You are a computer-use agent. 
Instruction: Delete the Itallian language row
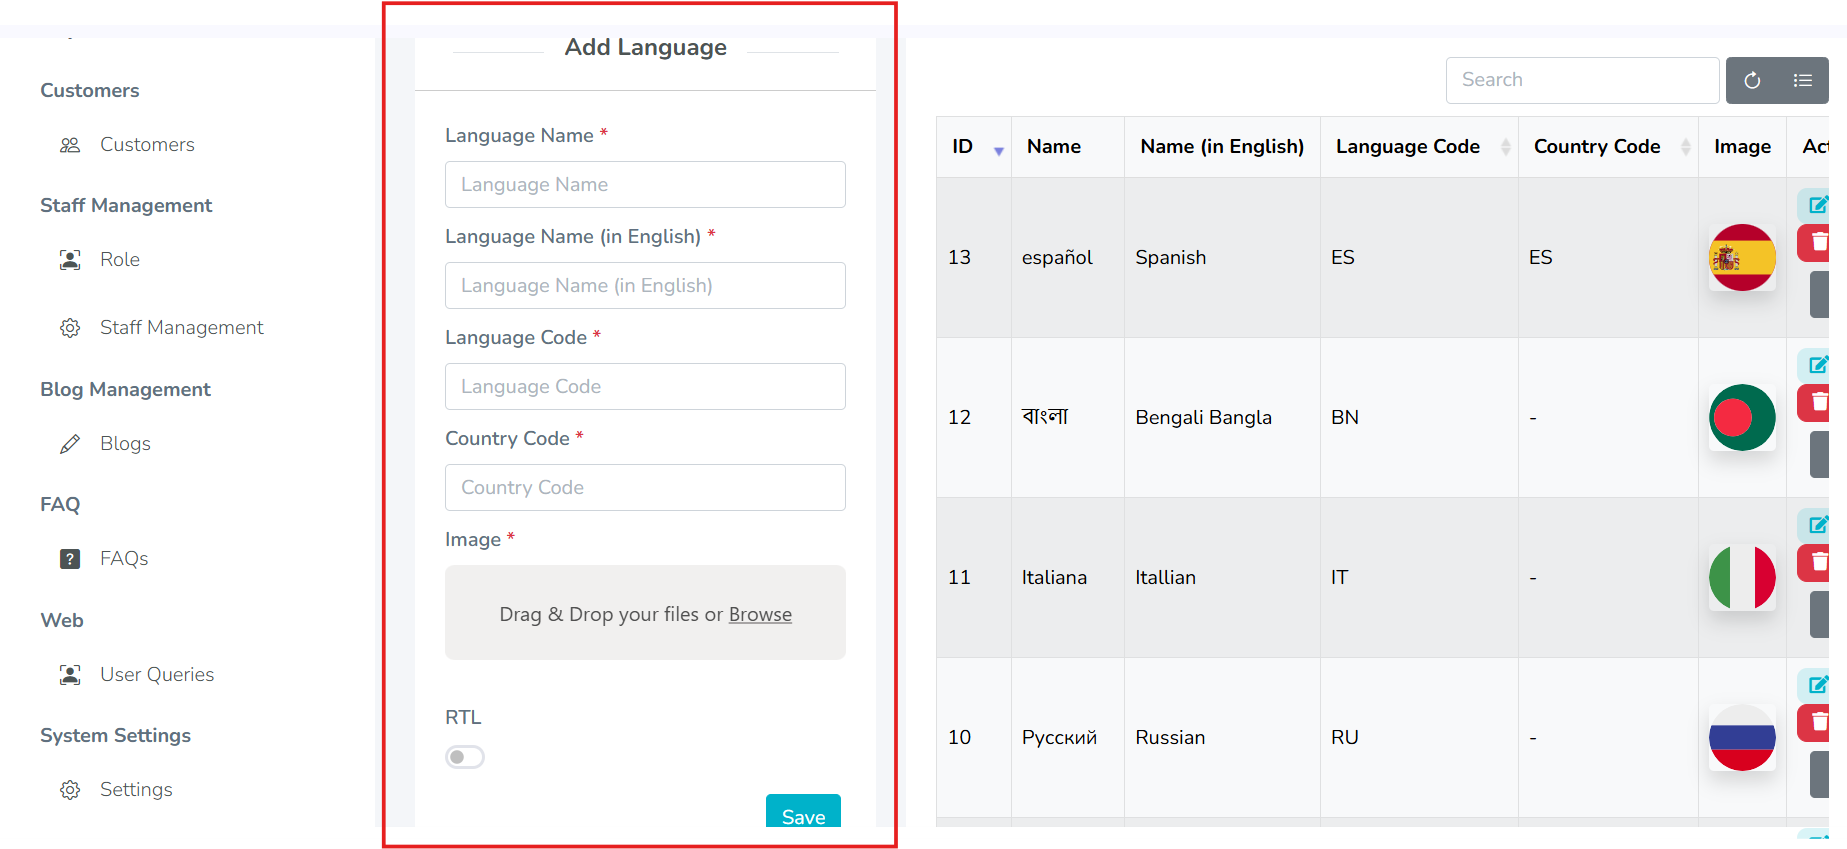pos(1816,563)
